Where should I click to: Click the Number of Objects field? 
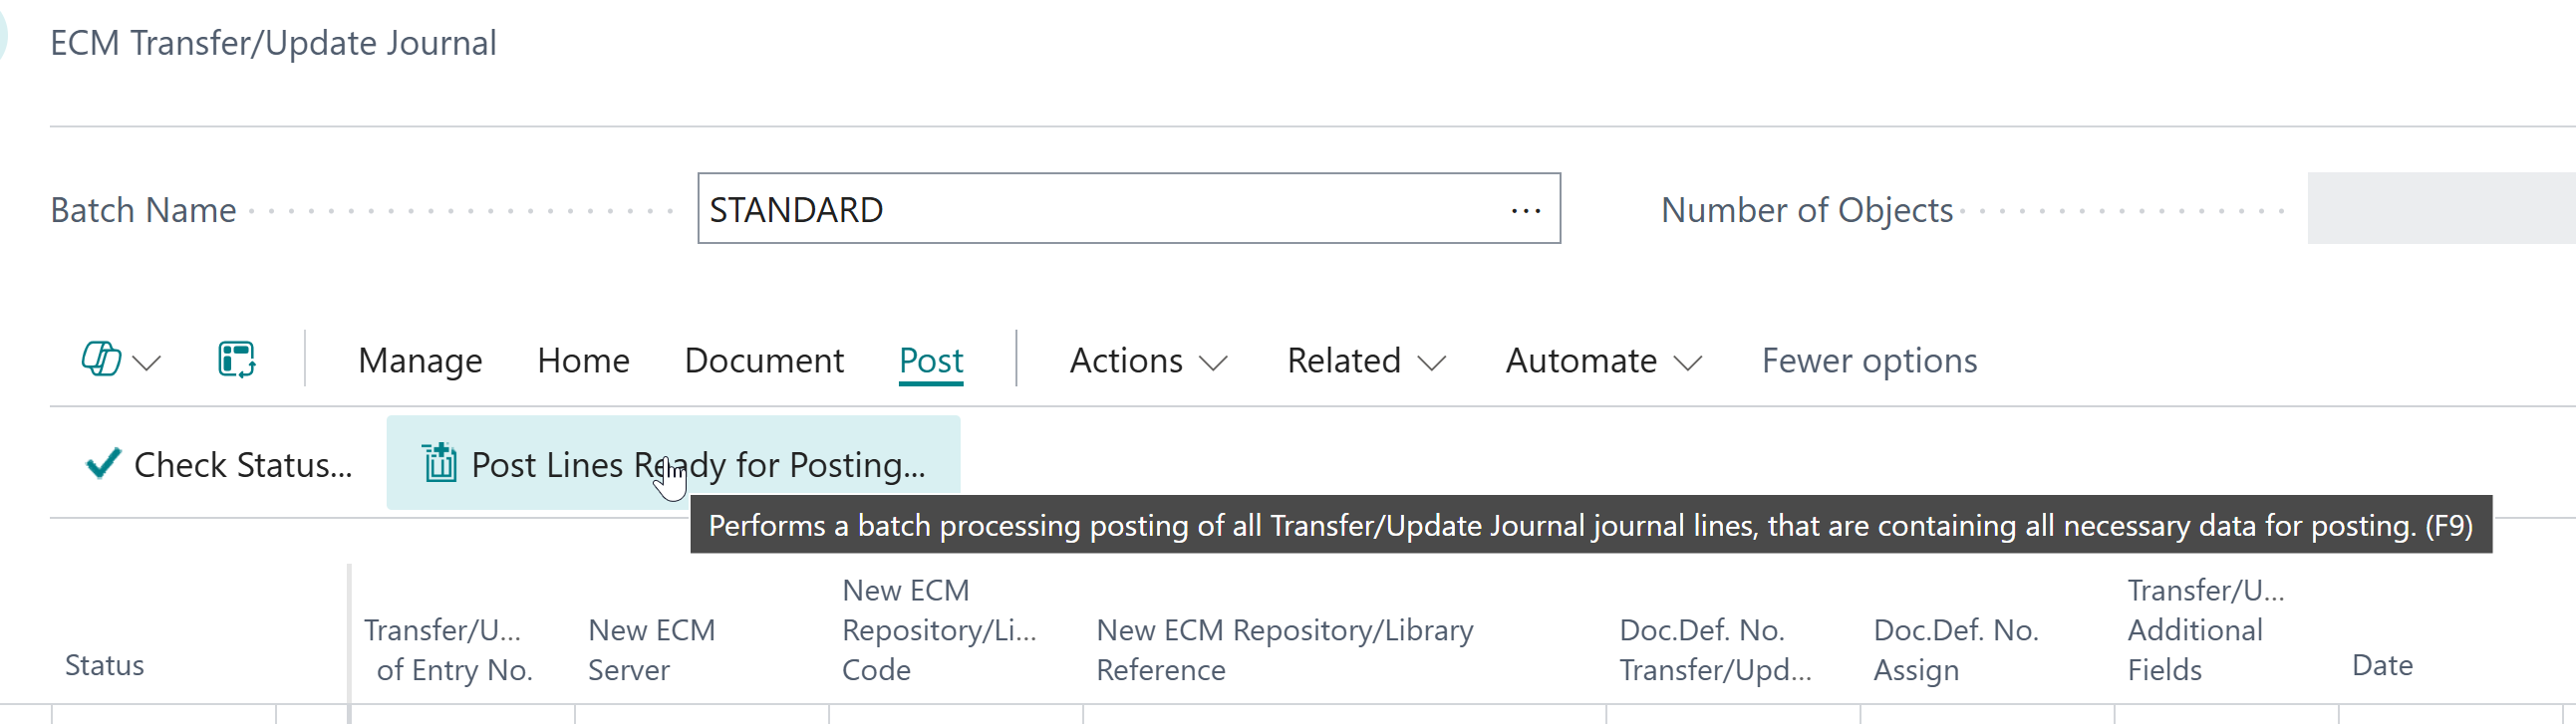point(2440,209)
